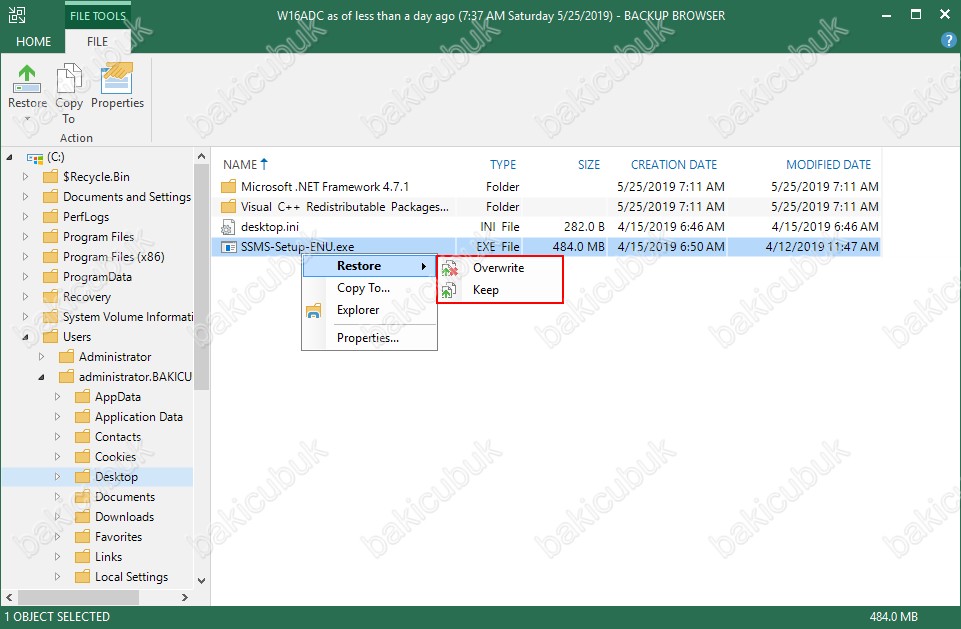Click the Overwrite restore icon

pyautogui.click(x=450, y=268)
